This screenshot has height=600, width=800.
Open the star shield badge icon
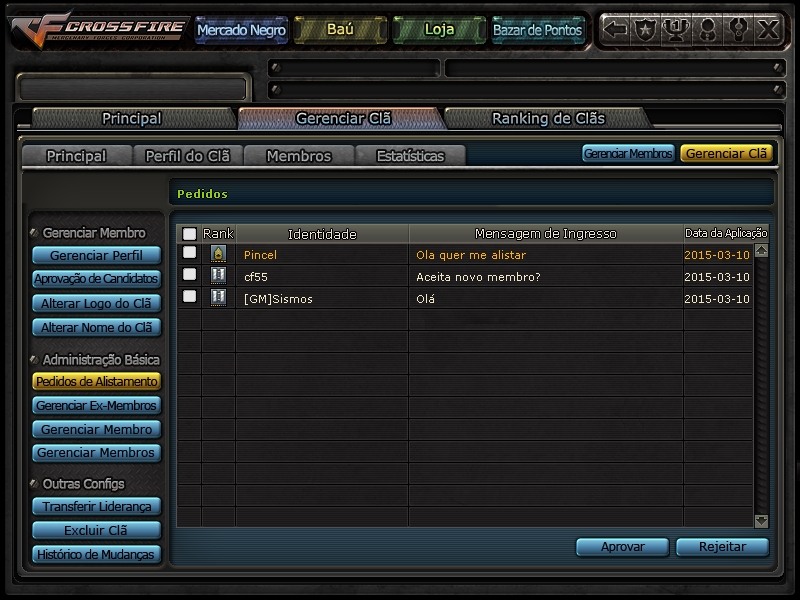coord(645,29)
